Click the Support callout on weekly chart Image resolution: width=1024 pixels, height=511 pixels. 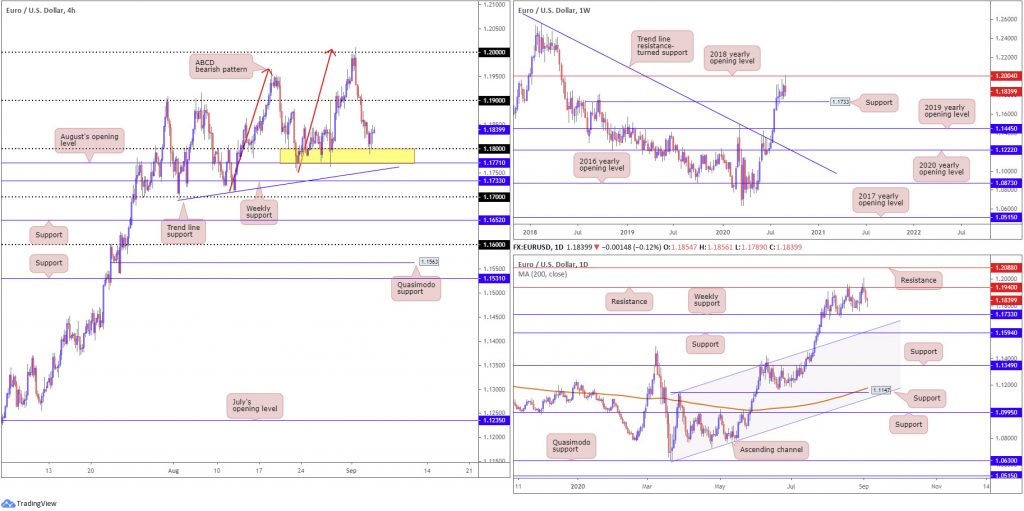tap(877, 102)
